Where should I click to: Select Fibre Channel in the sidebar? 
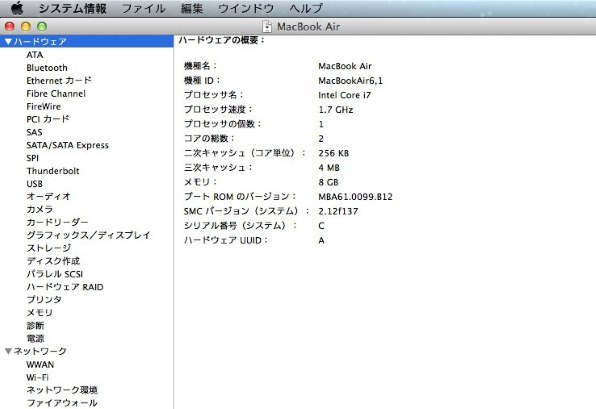(56, 94)
